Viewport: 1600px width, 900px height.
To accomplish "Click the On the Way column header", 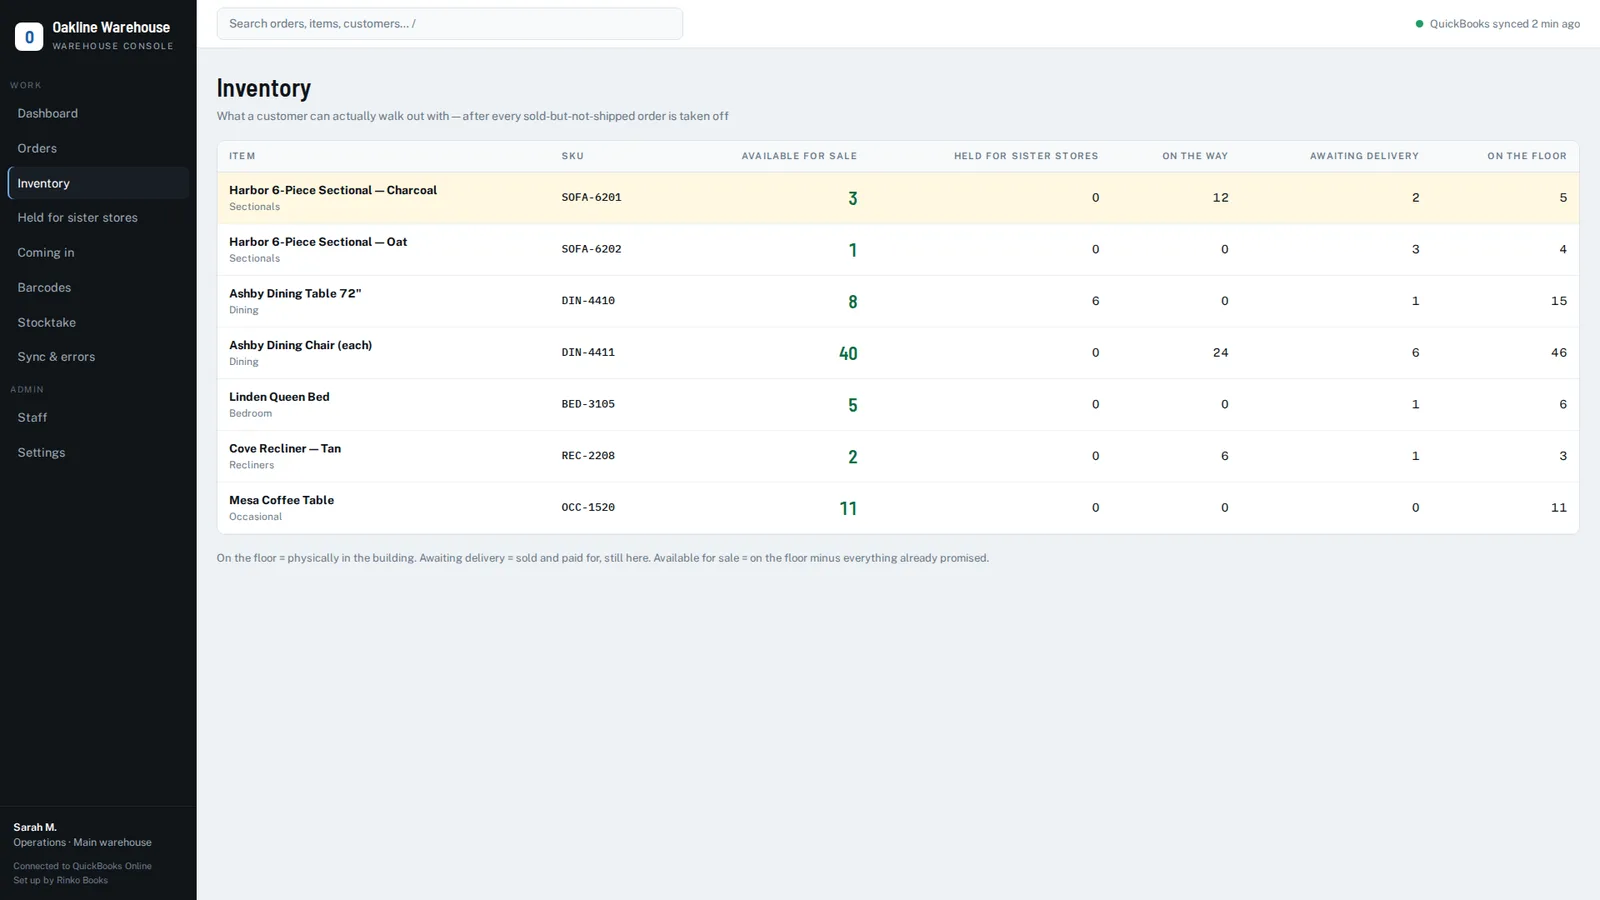I will [x=1195, y=156].
